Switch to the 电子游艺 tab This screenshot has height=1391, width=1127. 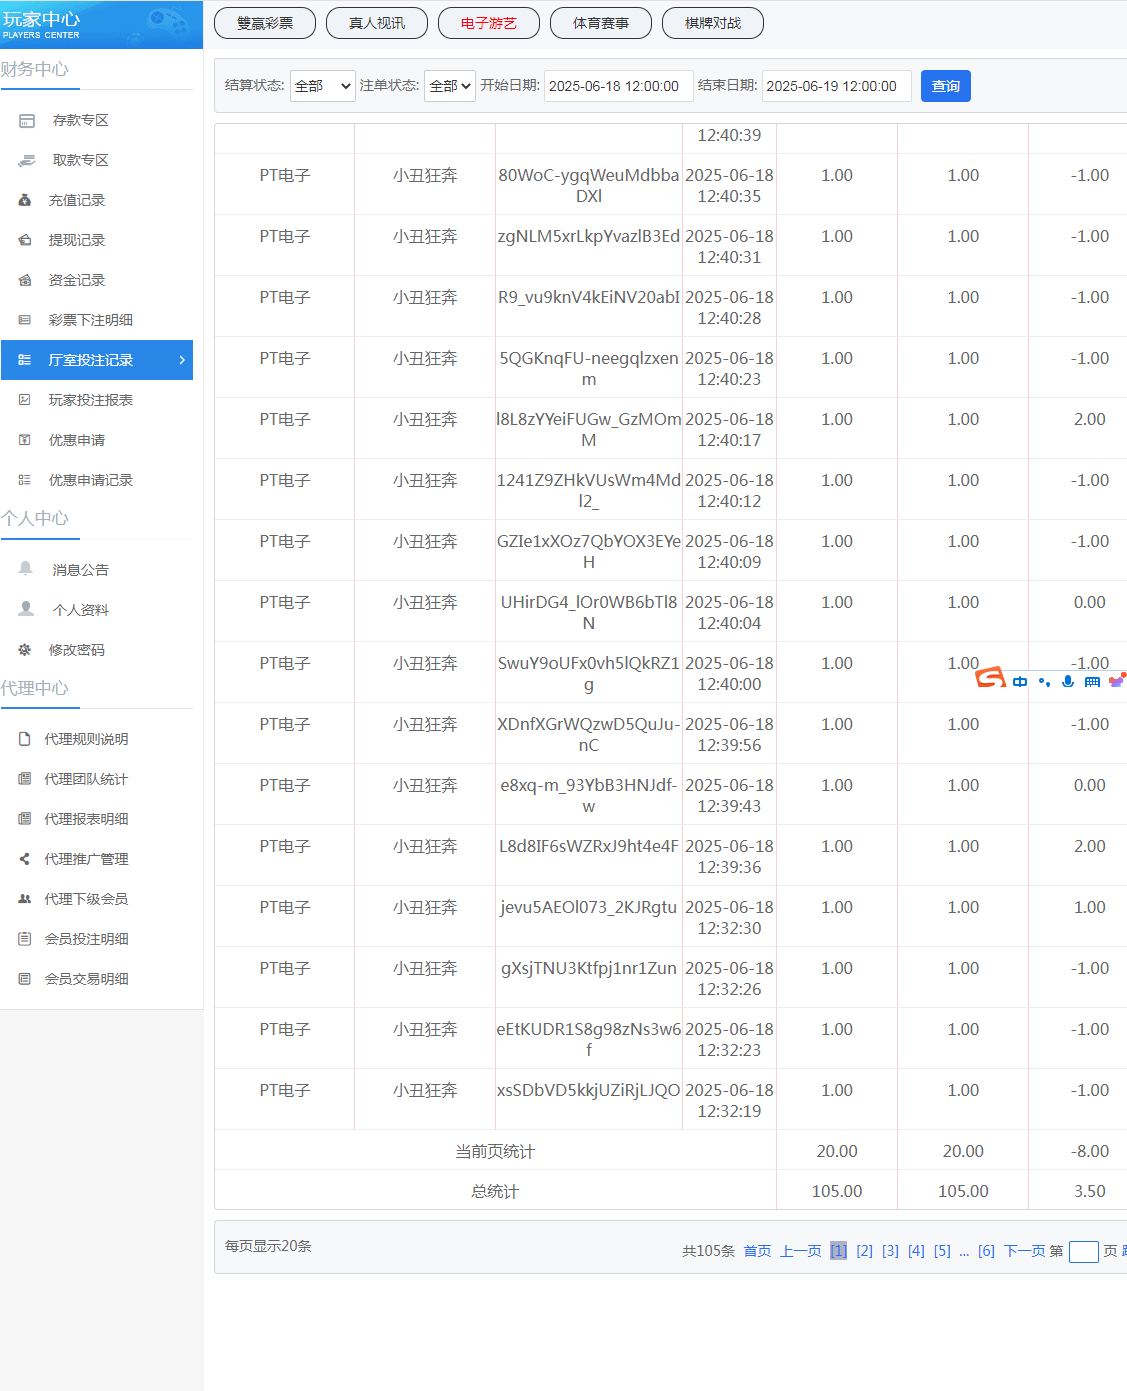(488, 23)
